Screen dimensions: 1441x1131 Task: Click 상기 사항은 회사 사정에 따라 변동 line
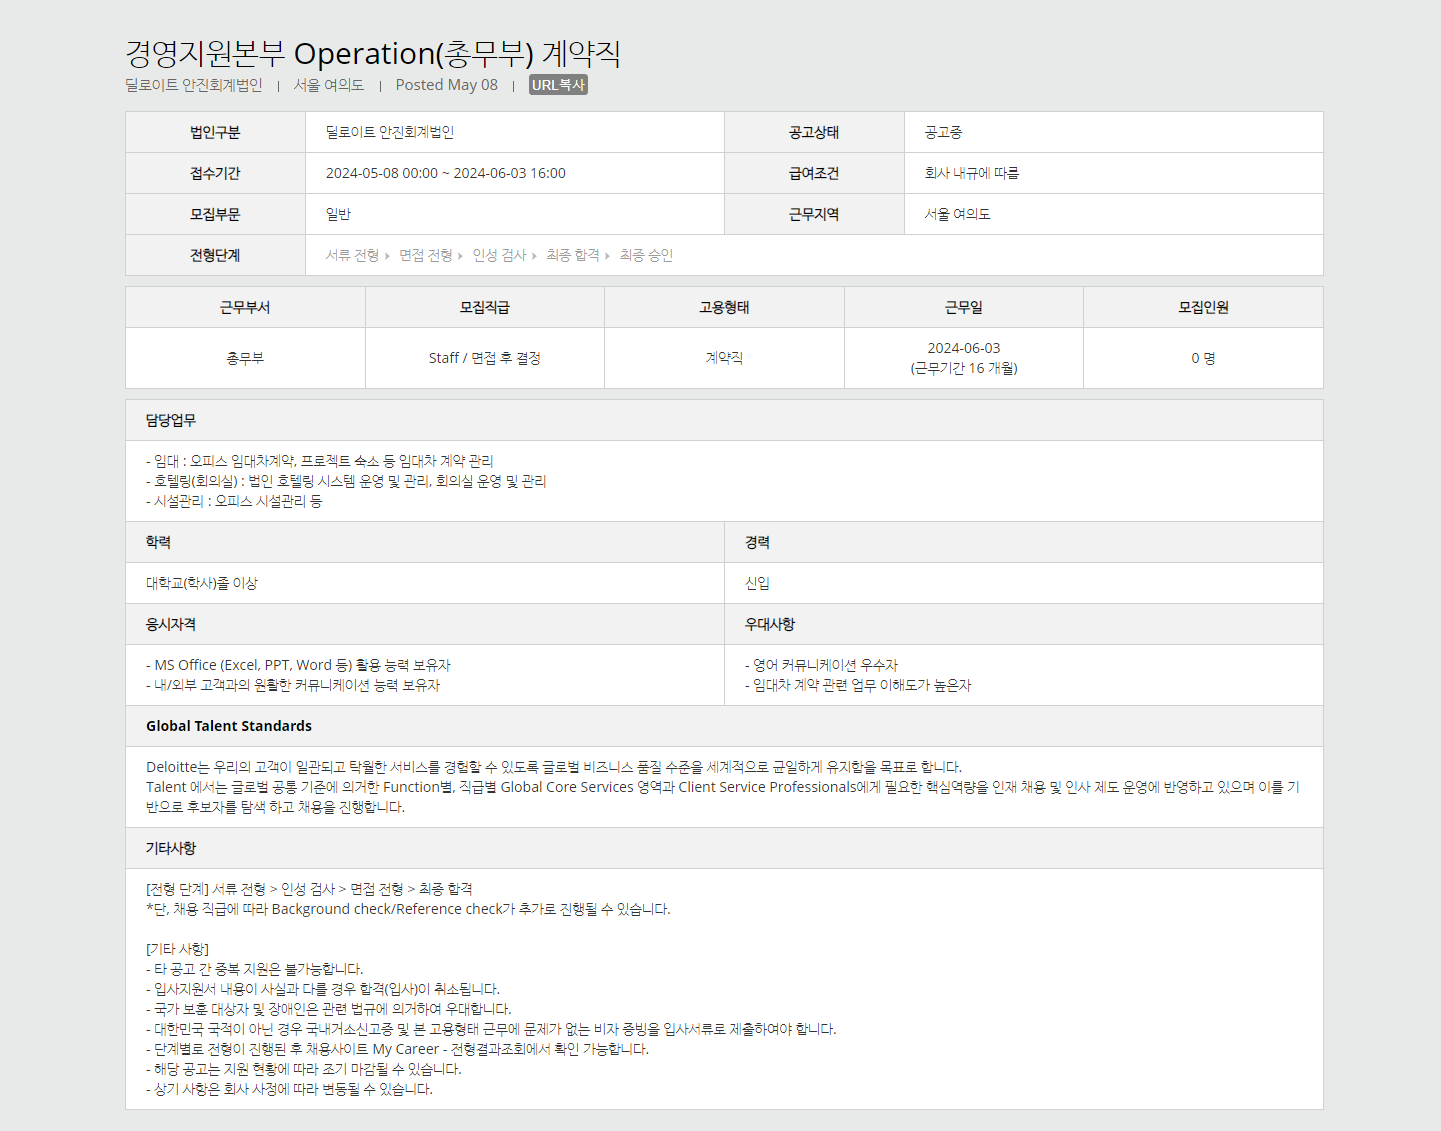tap(290, 1089)
